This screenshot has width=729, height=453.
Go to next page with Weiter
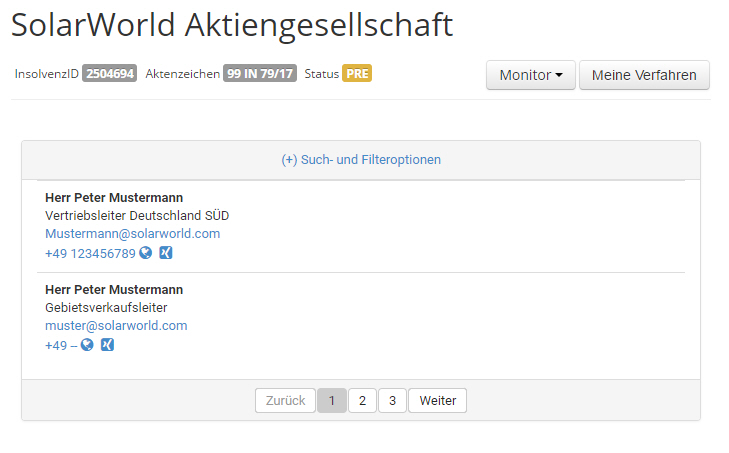437,400
